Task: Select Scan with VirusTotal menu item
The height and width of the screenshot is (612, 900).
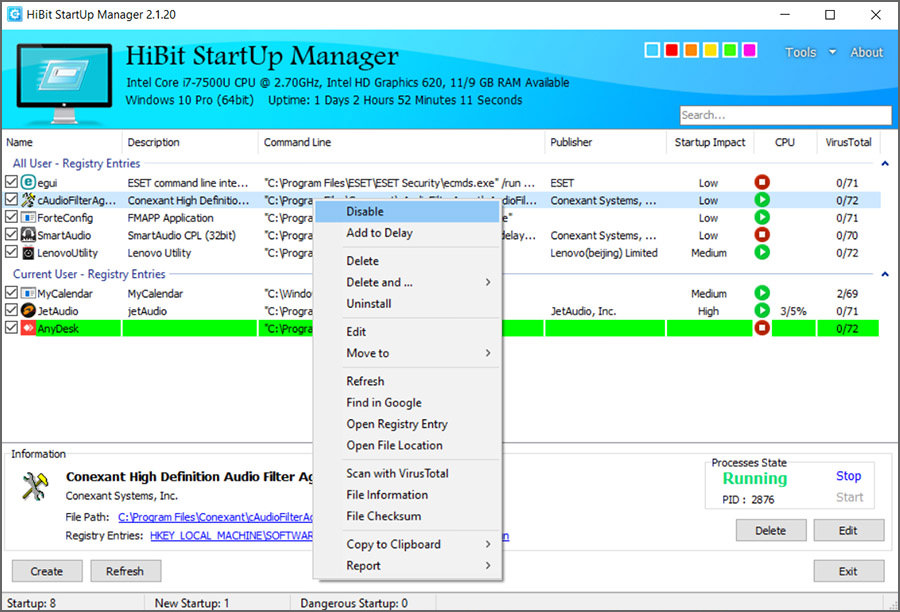Action: coord(408,474)
